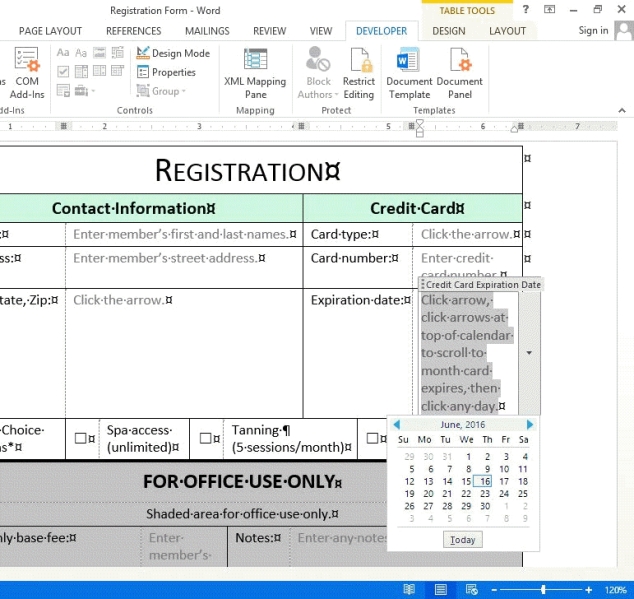Select DEVELOPER tab
Screen dimensions: 634x599
(x=381, y=31)
